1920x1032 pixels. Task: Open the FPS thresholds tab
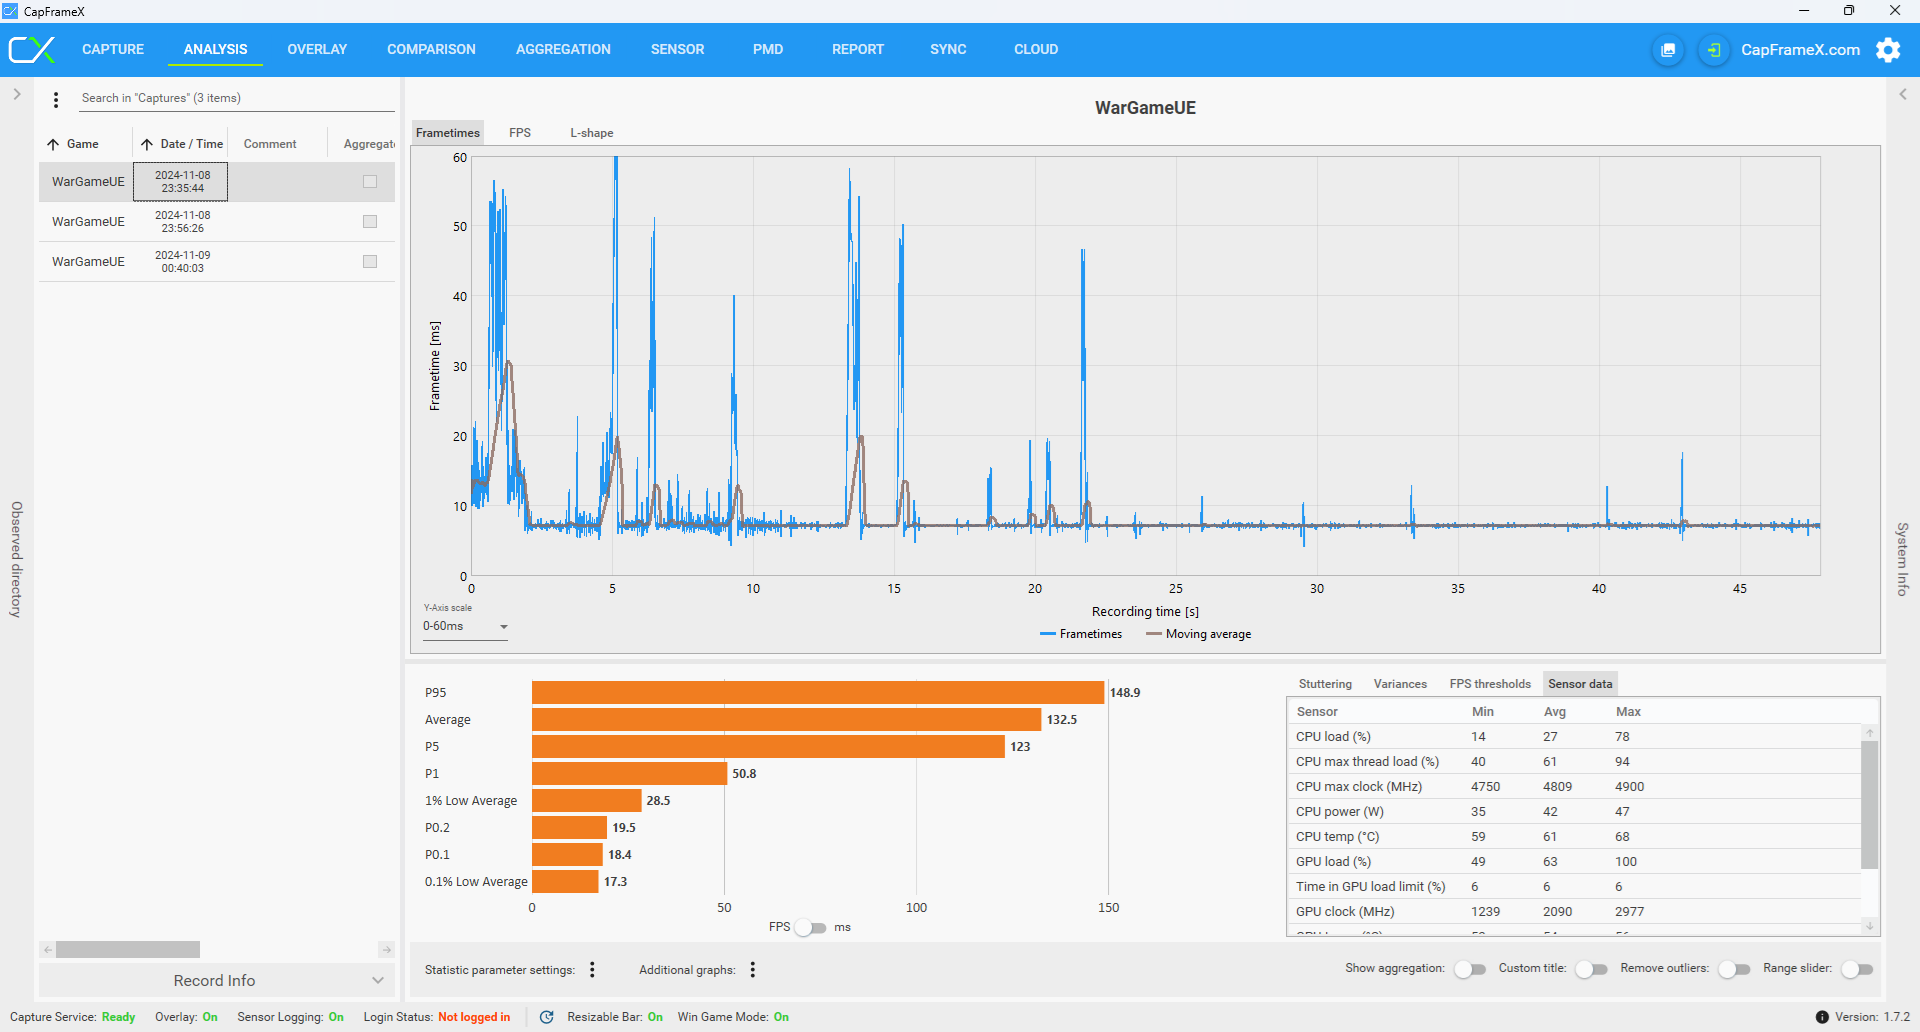(1490, 684)
